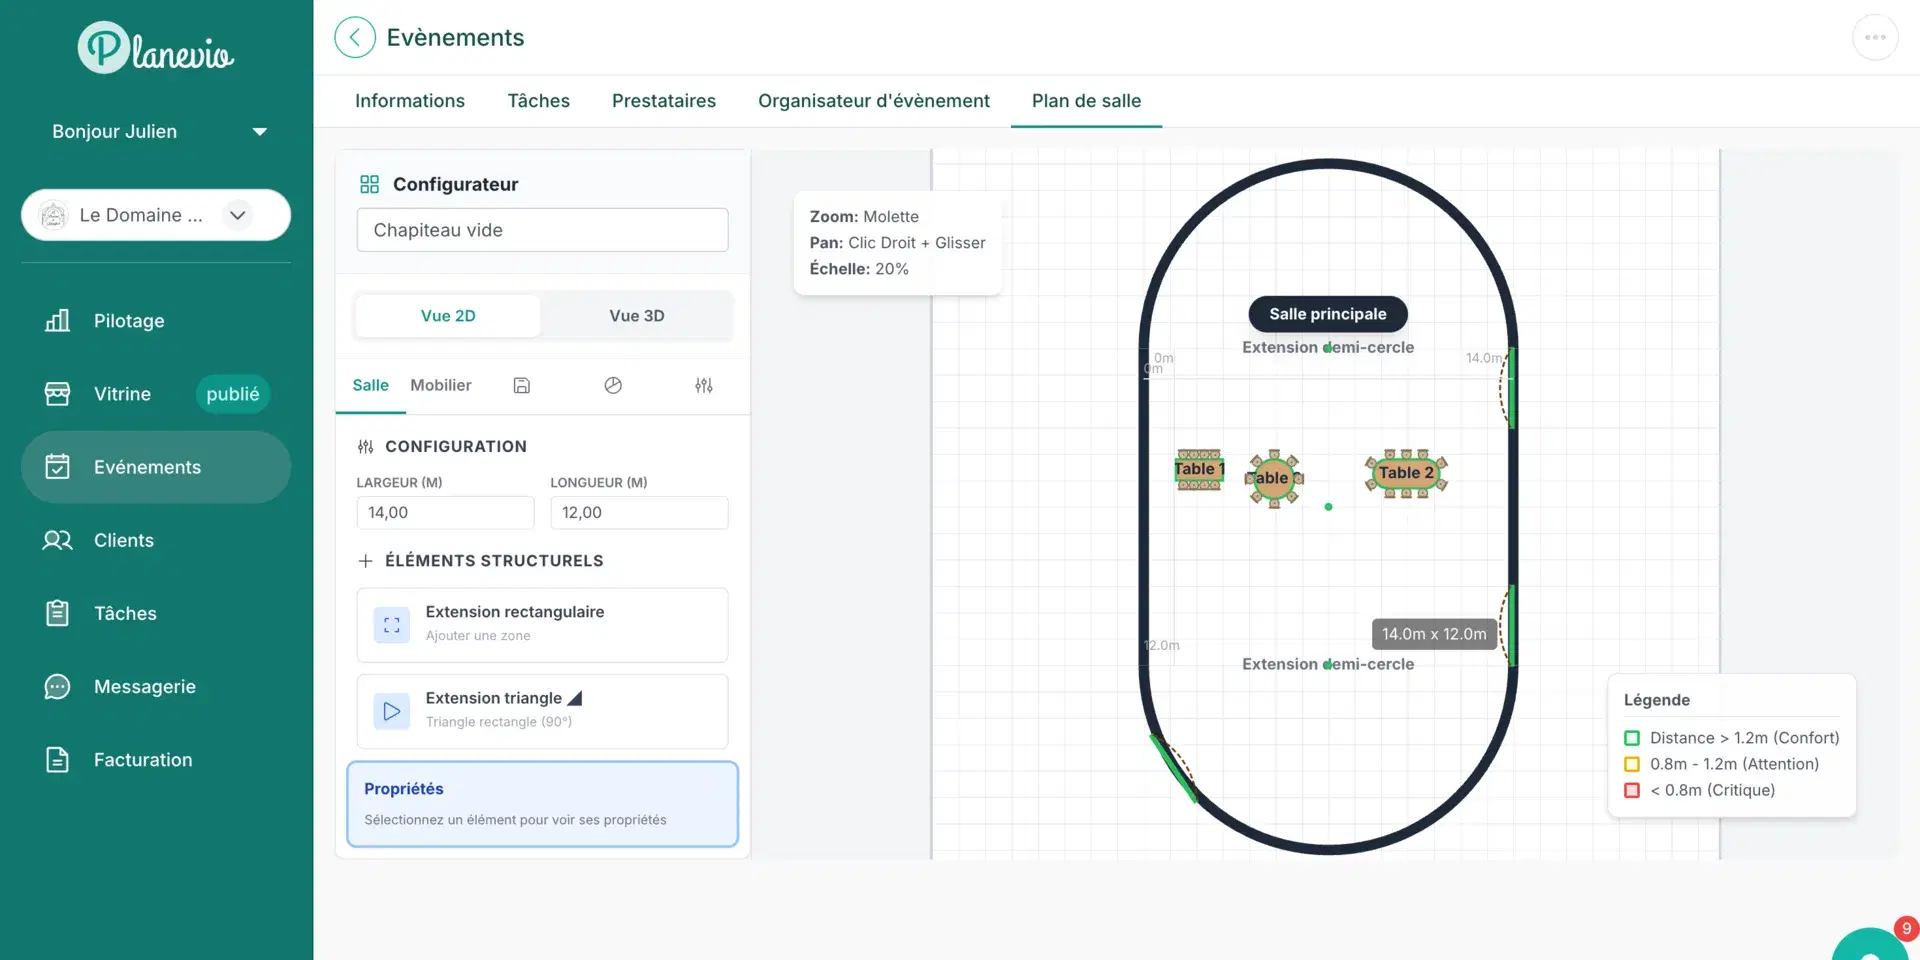Screen dimensions: 1920x960
Task: Add an Extension triangle element
Action: (x=542, y=711)
